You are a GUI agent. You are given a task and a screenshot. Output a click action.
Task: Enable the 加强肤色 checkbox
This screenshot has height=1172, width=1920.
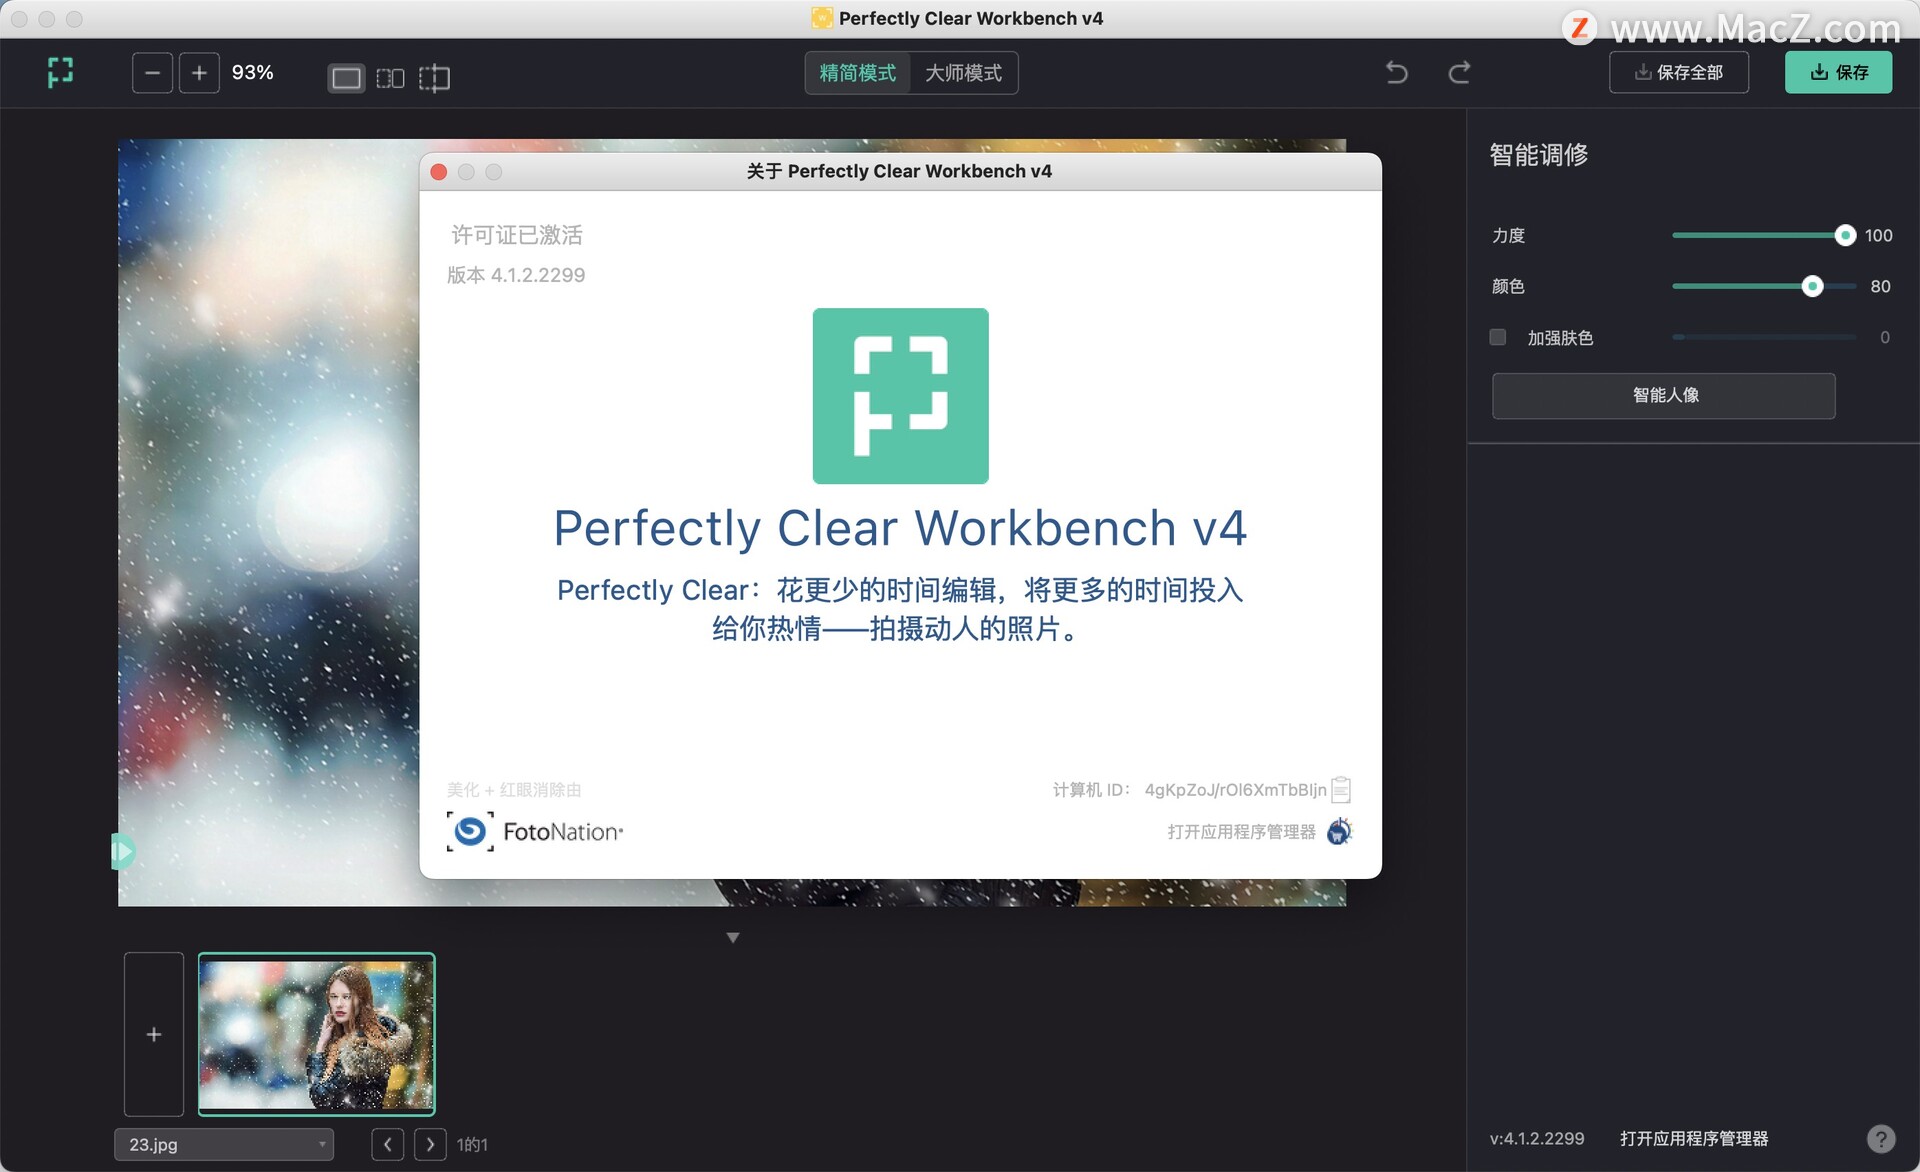(x=1497, y=337)
